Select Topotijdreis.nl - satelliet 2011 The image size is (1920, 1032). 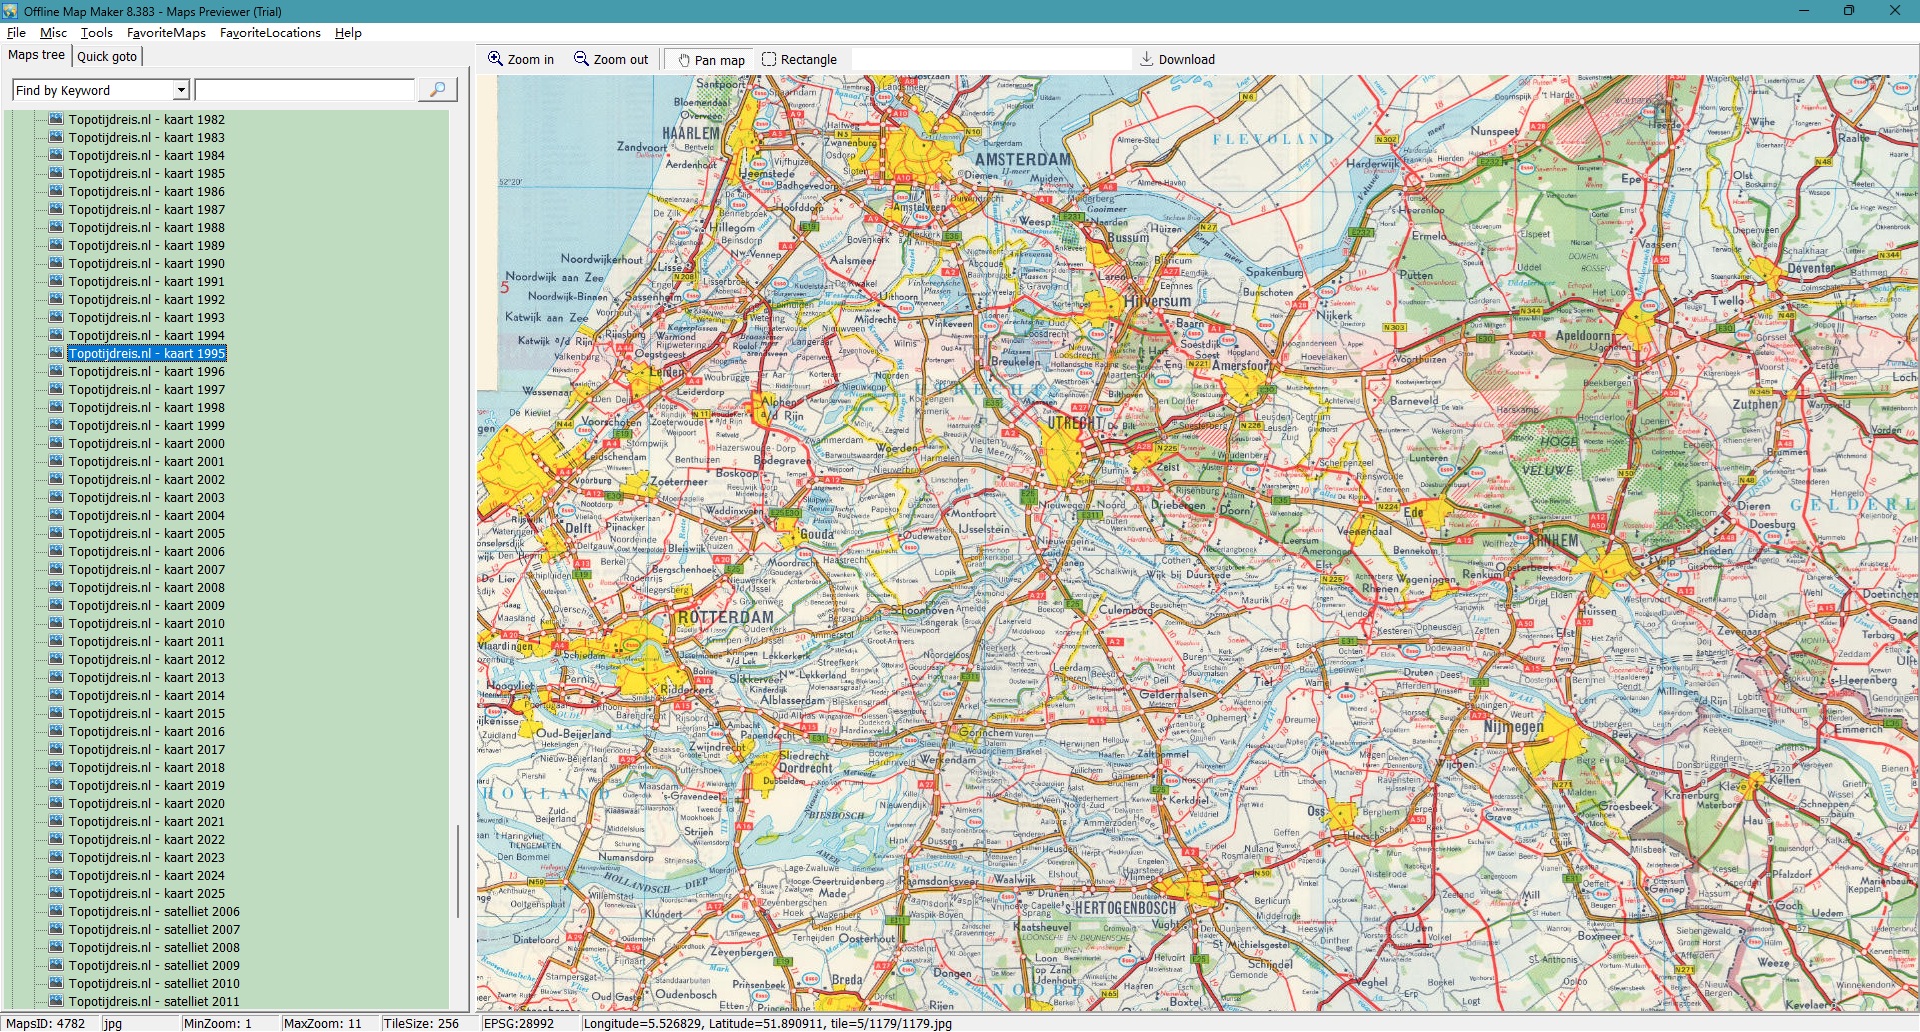154,1001
